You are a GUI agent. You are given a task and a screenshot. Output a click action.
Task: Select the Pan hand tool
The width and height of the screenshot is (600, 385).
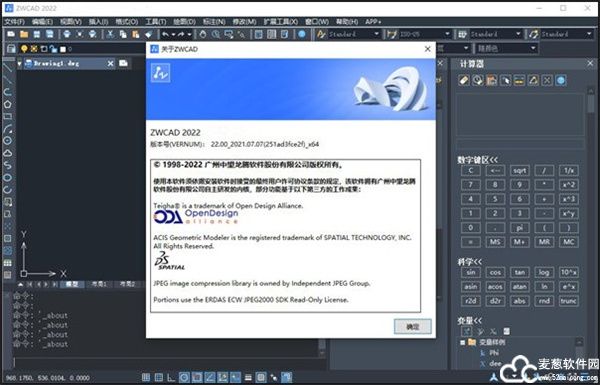(x=203, y=34)
